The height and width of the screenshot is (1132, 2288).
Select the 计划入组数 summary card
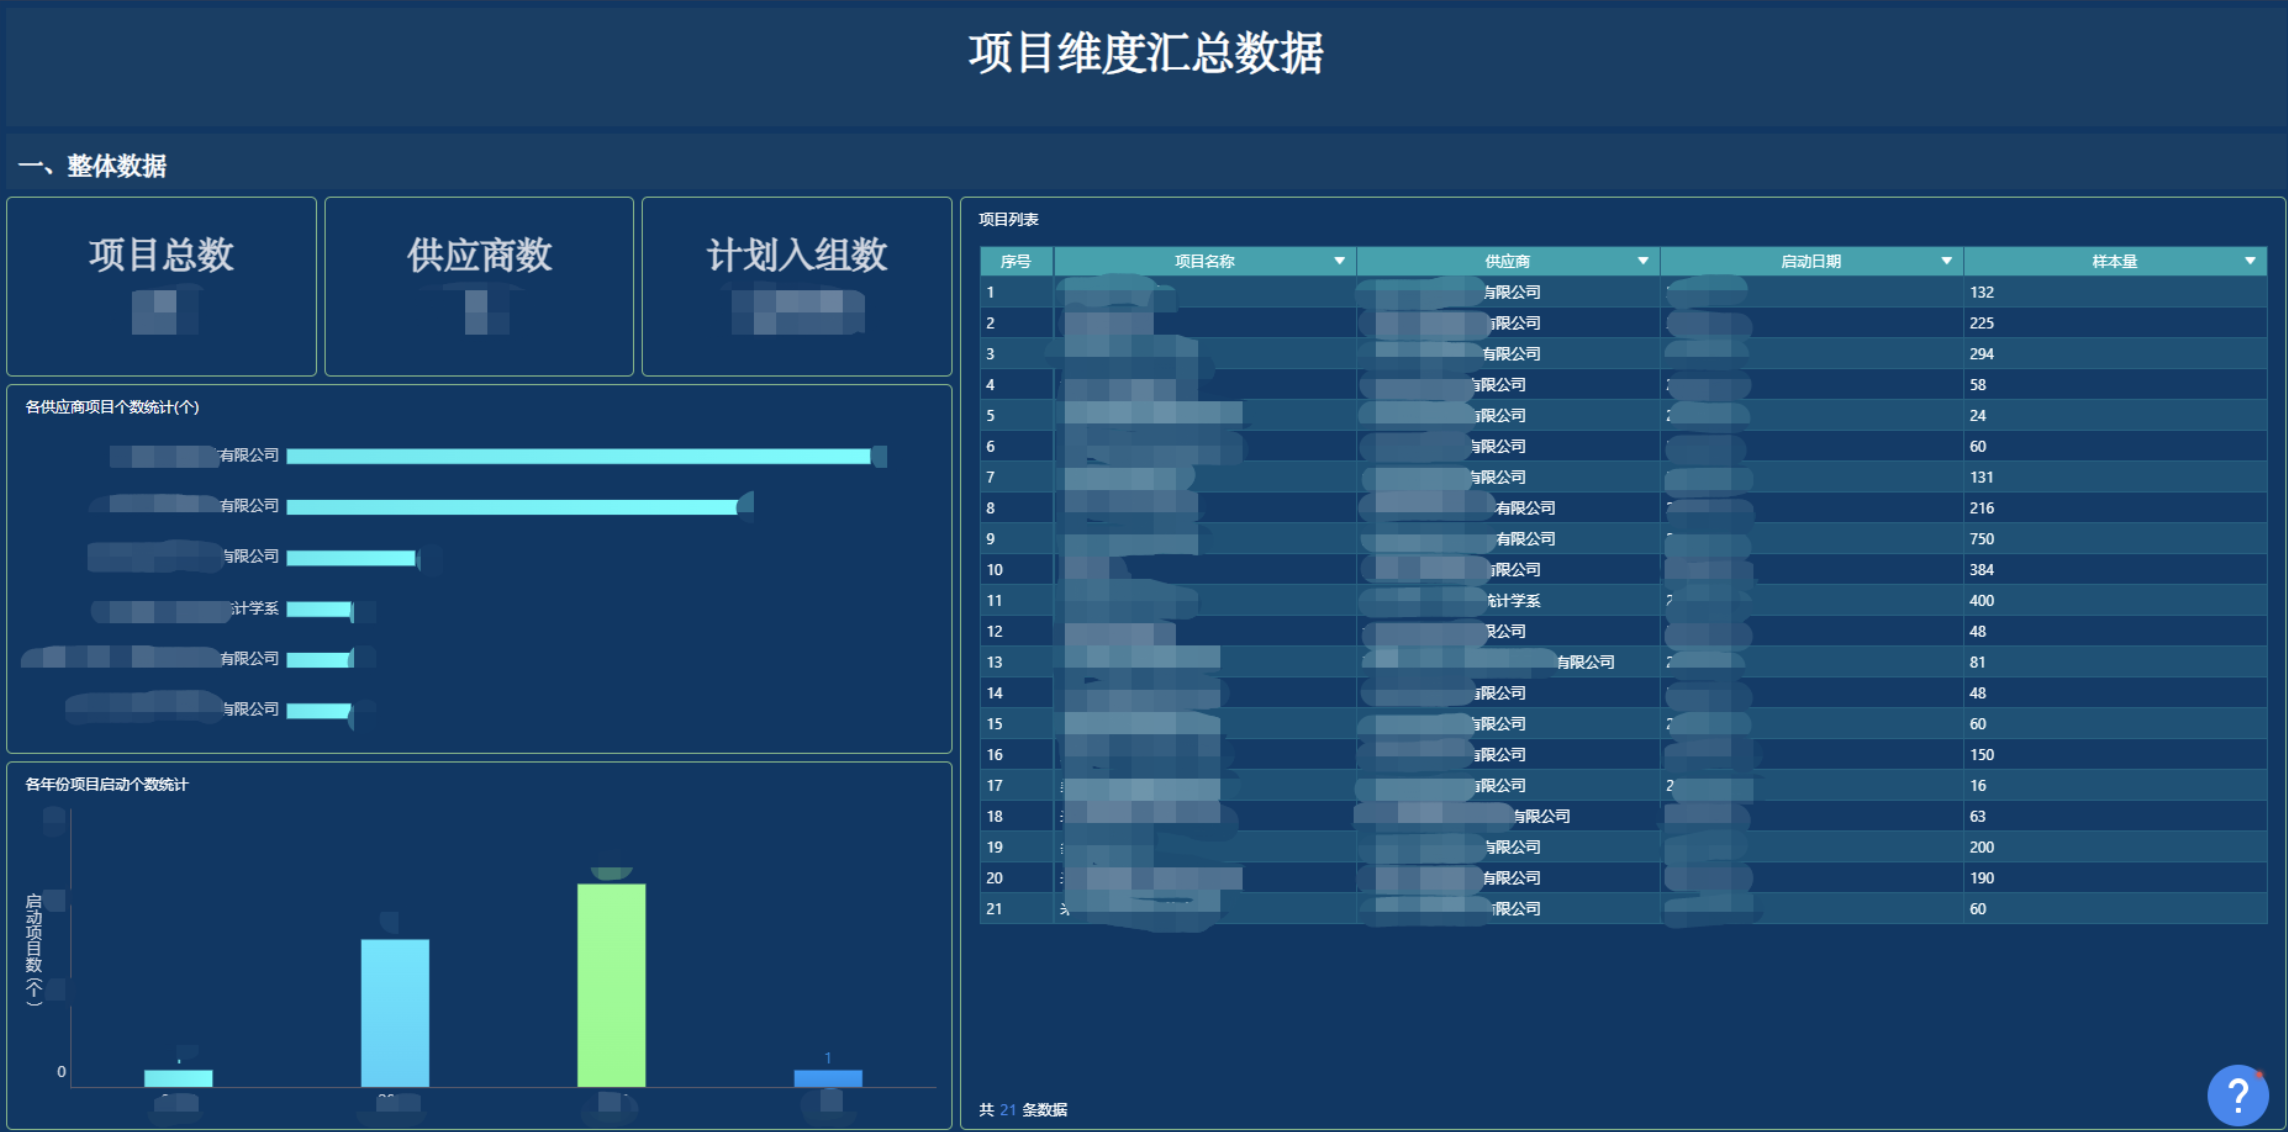[x=796, y=285]
